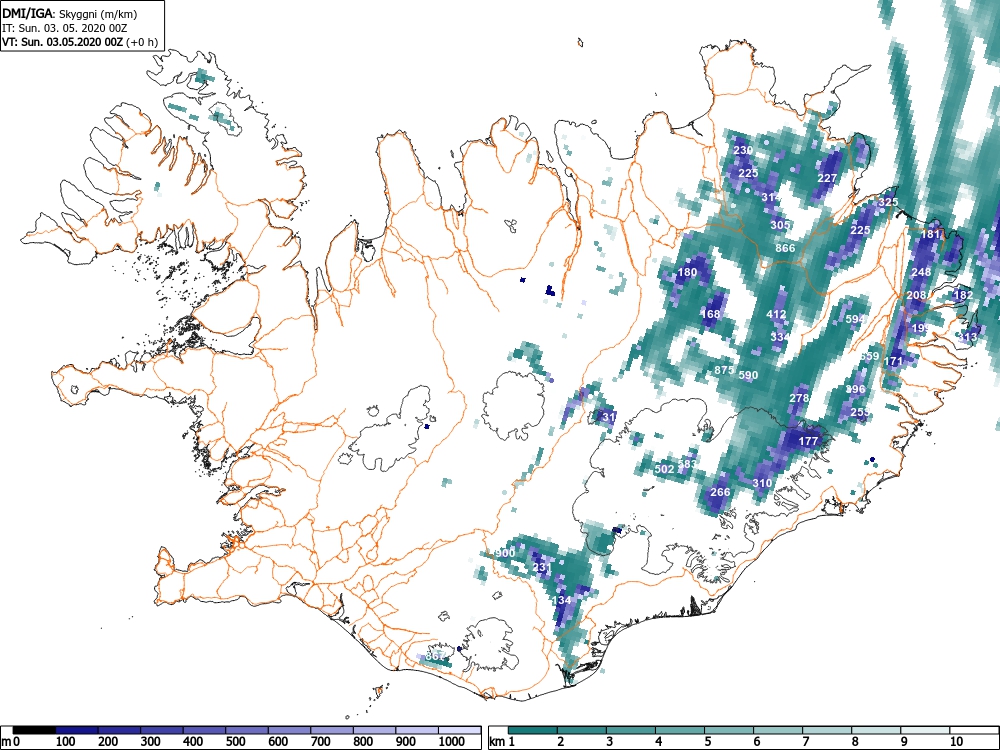Click visibility value 325 on the map
This screenshot has height=750, width=1000.
888,202
